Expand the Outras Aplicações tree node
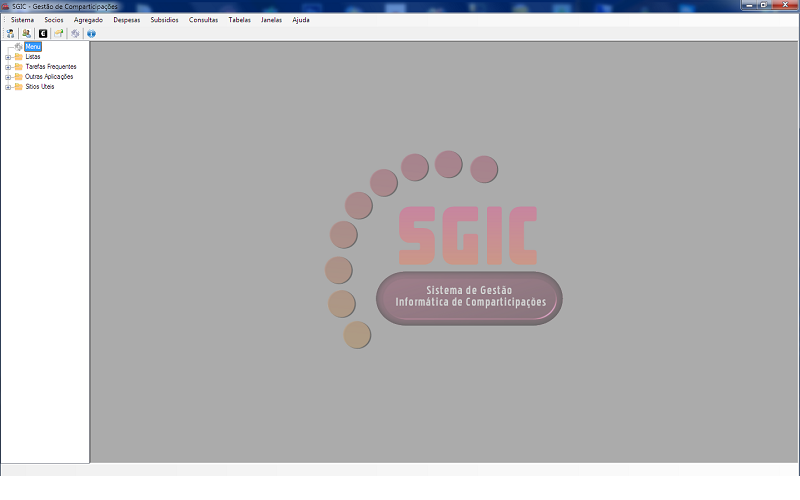Screen dimensions: 800x500 7,77
